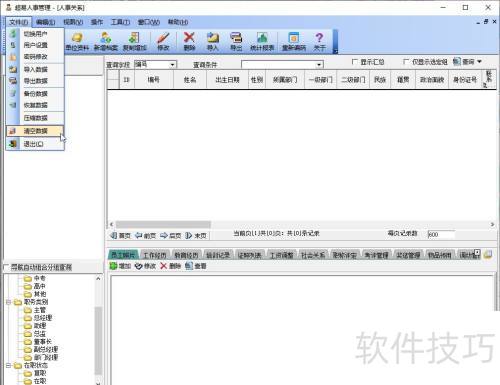Collapse the 职务类别 tree node
The image size is (500, 385).
pos(8,302)
